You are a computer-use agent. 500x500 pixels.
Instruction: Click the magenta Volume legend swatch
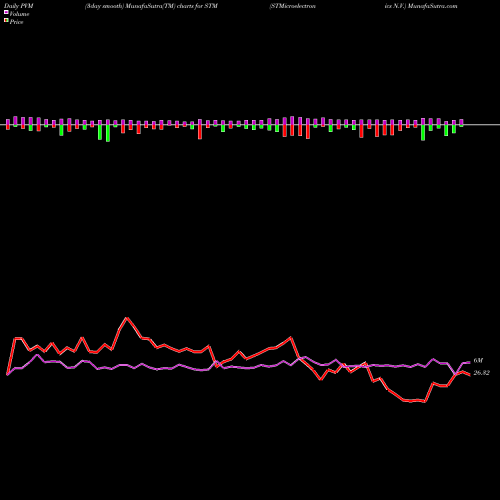(x=6, y=12)
